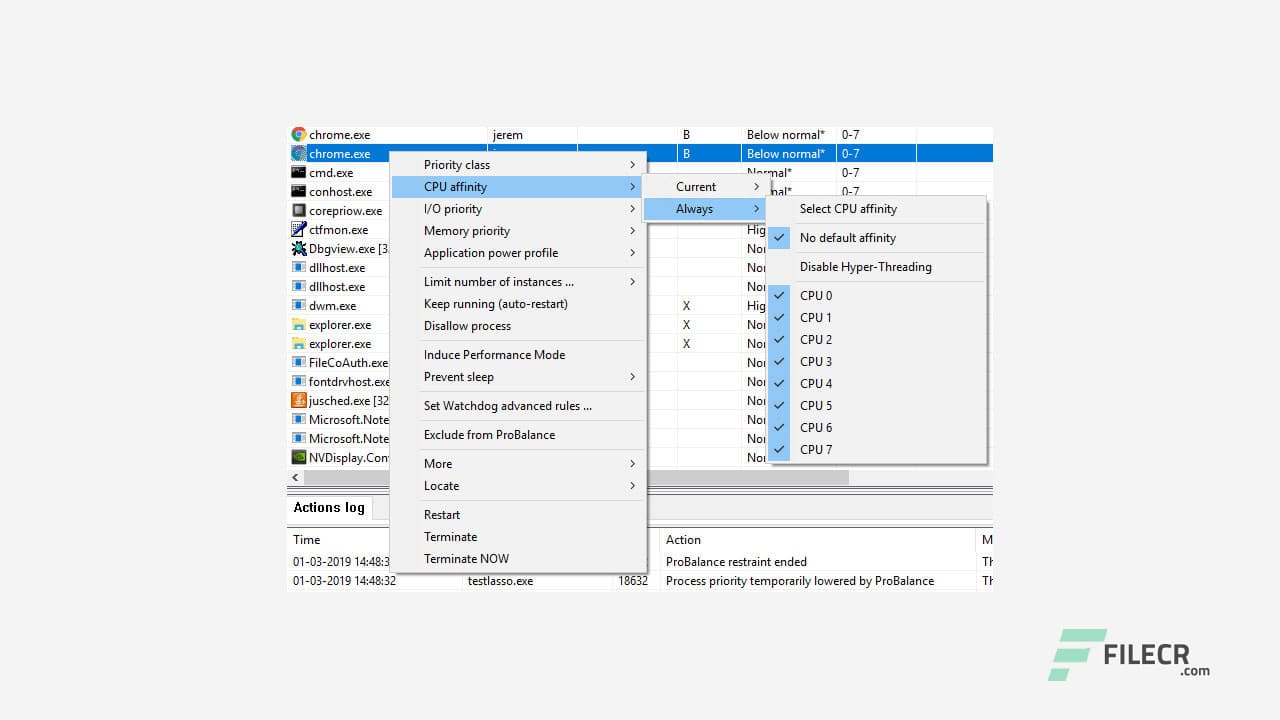Select the jusched.exe Java updater icon
This screenshot has height=720, width=1280.
pos(298,400)
